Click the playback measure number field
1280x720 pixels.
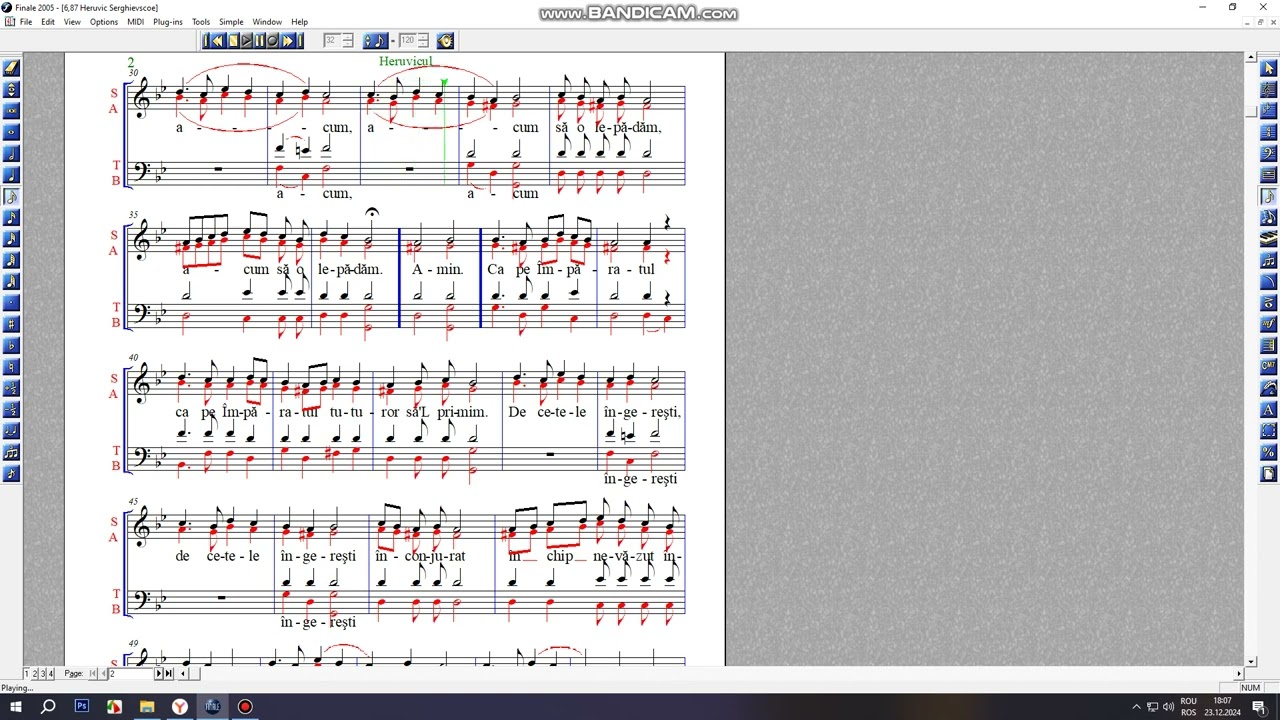[330, 41]
